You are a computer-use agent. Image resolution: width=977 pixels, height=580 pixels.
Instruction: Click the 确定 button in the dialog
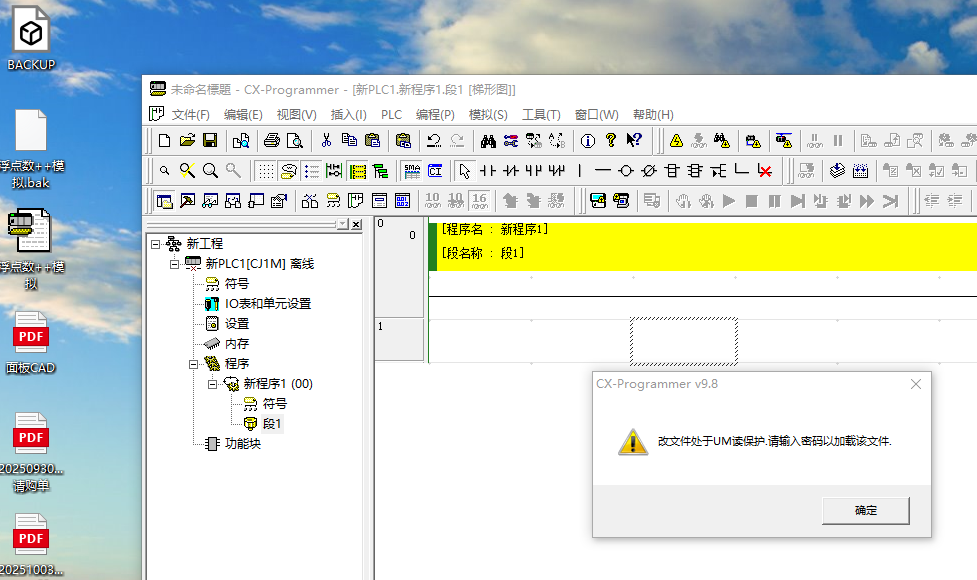(x=865, y=511)
